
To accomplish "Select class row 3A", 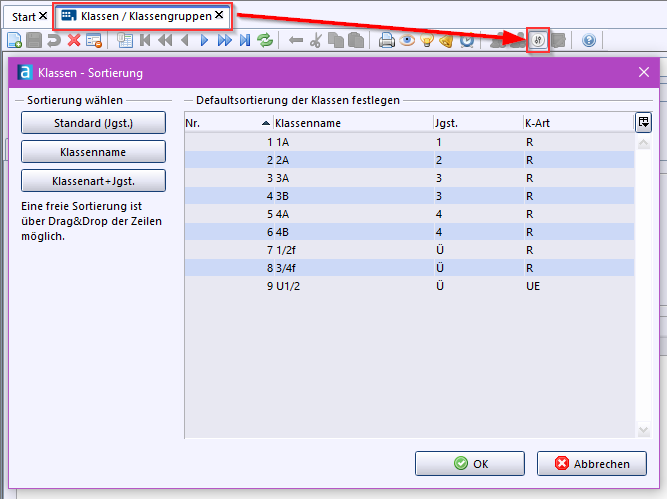I will coord(409,178).
